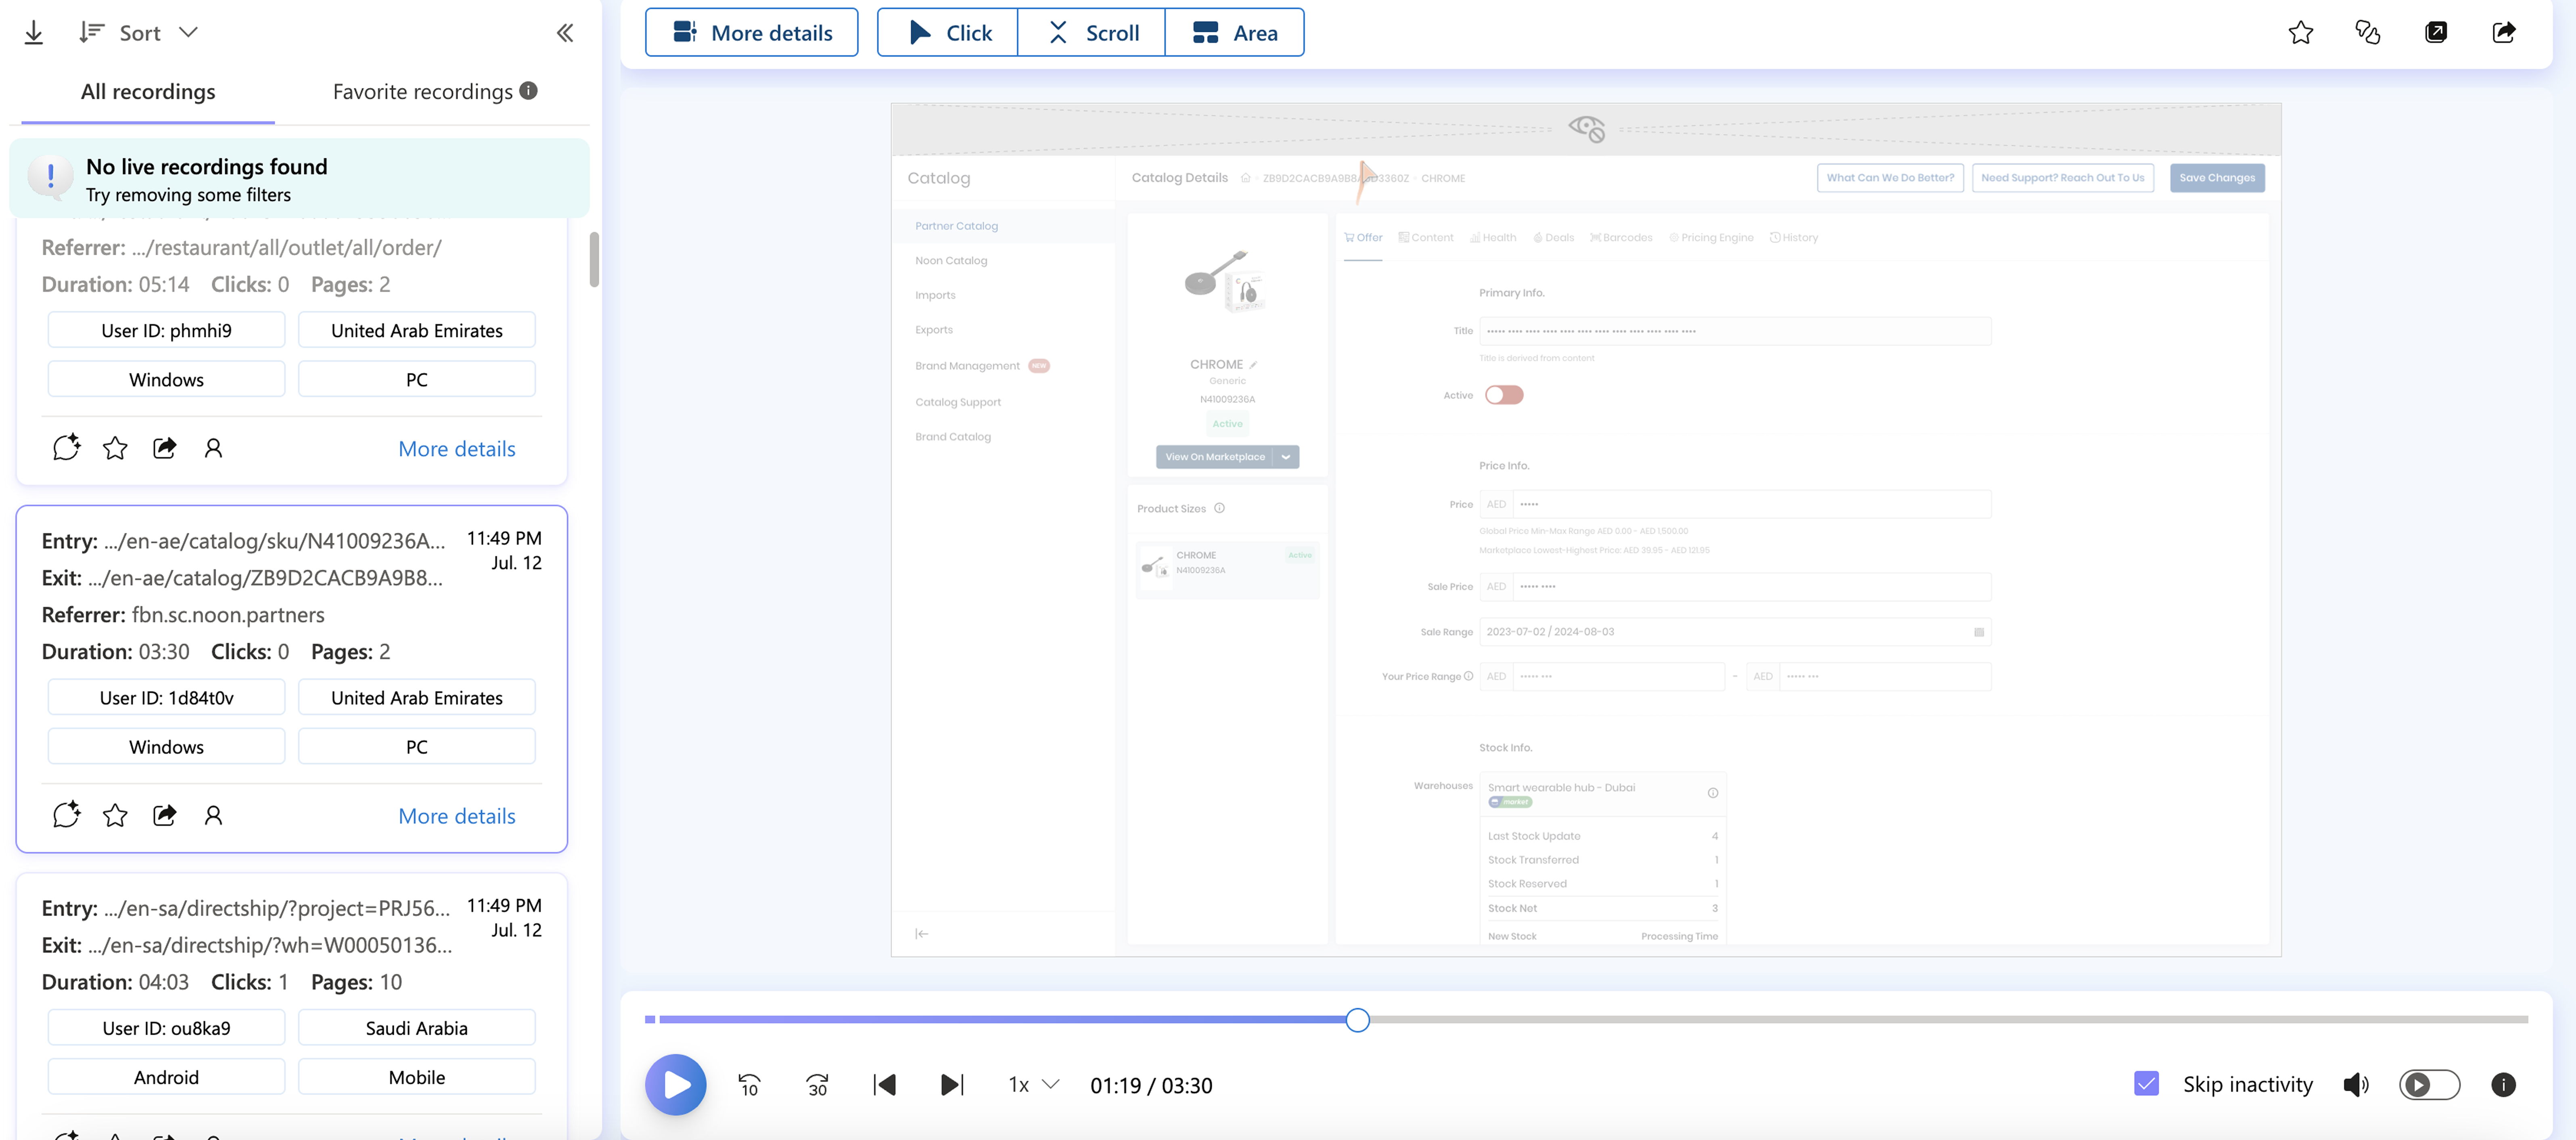
Task: Click the download recordings icon
Action: 33,33
